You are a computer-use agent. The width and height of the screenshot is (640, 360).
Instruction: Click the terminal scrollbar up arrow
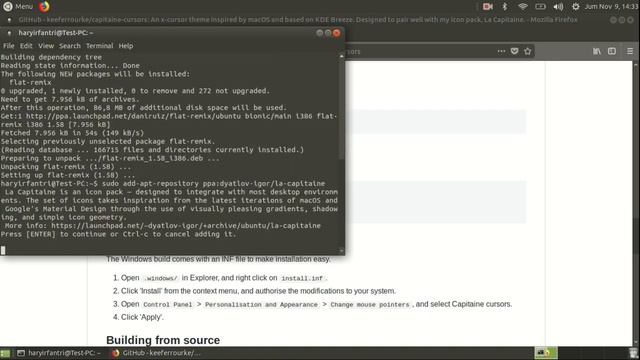click(x=342, y=56)
